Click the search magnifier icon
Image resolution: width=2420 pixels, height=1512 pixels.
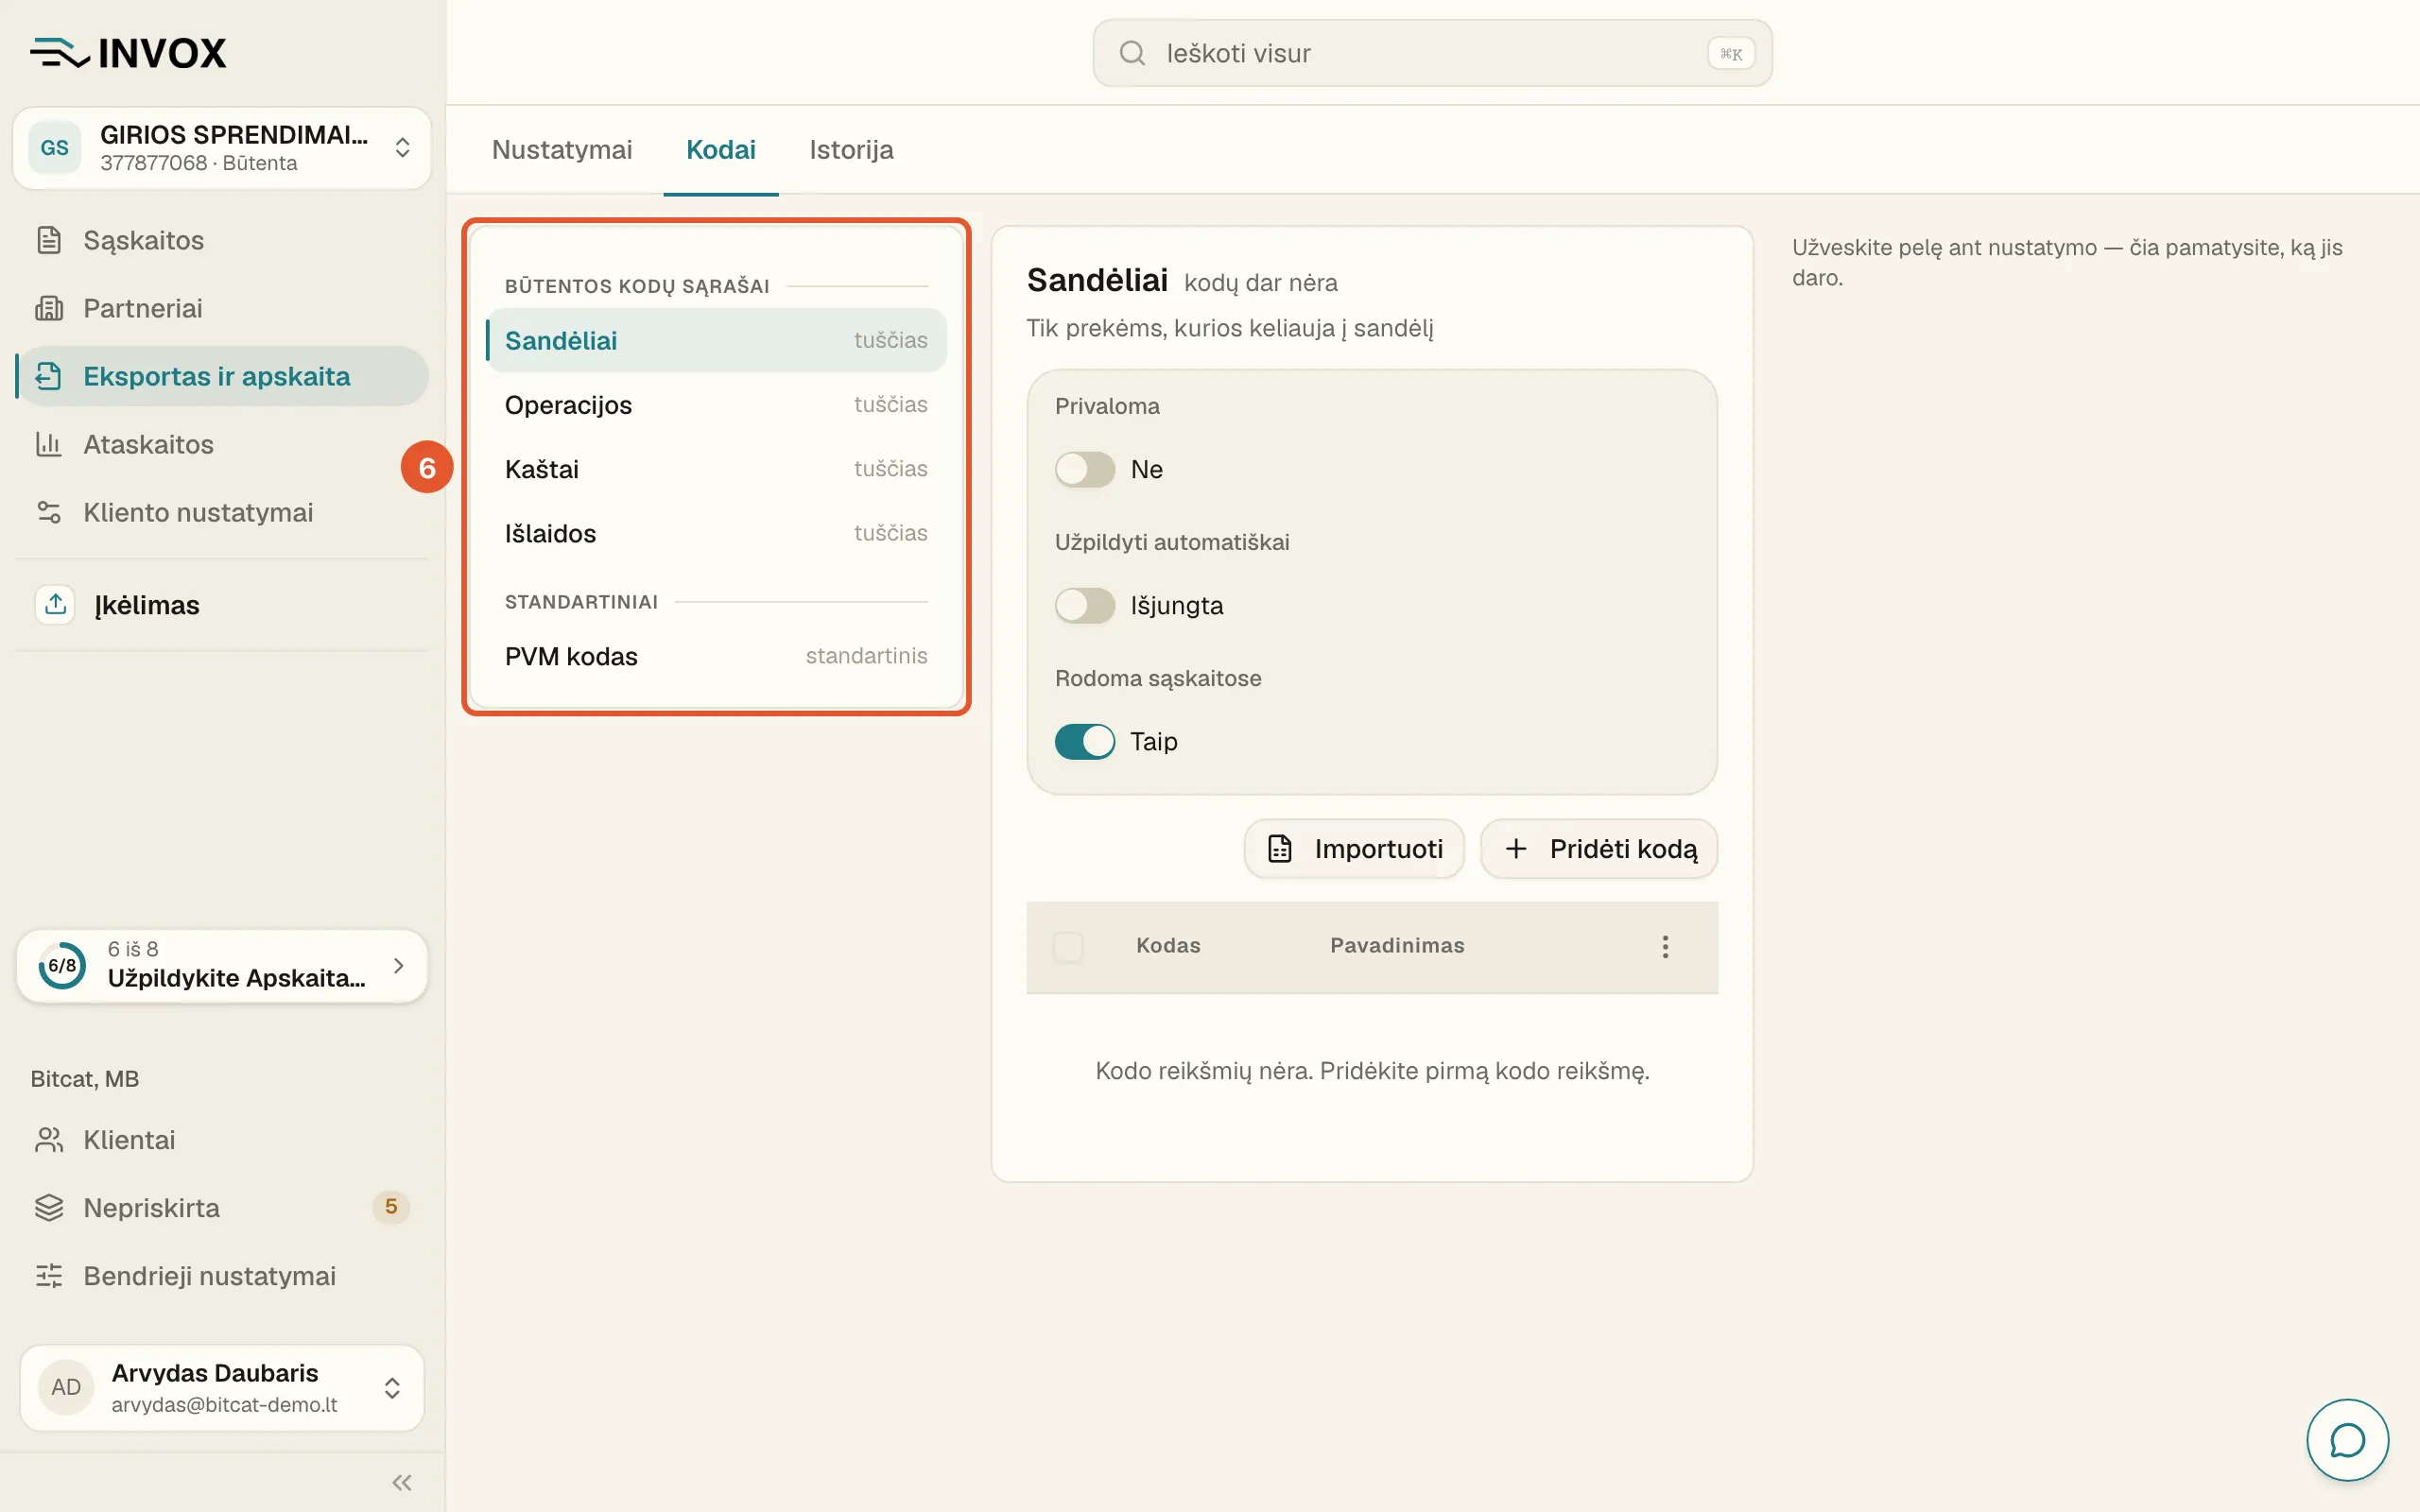point(1132,53)
